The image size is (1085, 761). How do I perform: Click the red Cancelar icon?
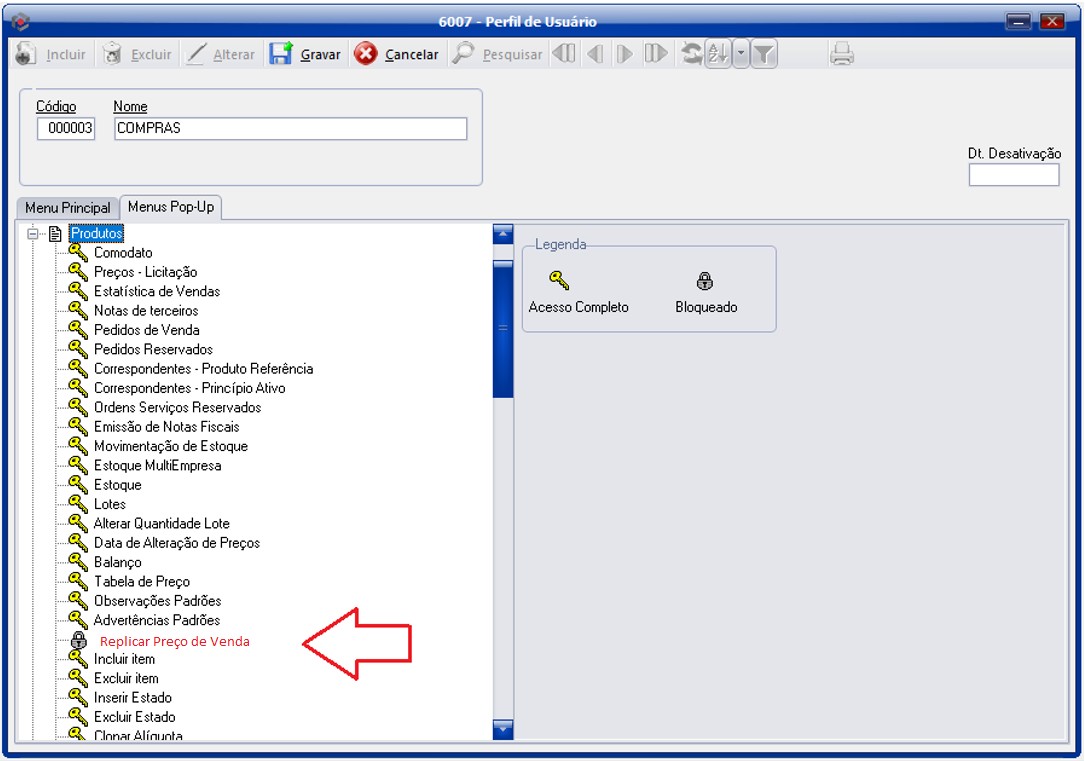click(x=366, y=54)
